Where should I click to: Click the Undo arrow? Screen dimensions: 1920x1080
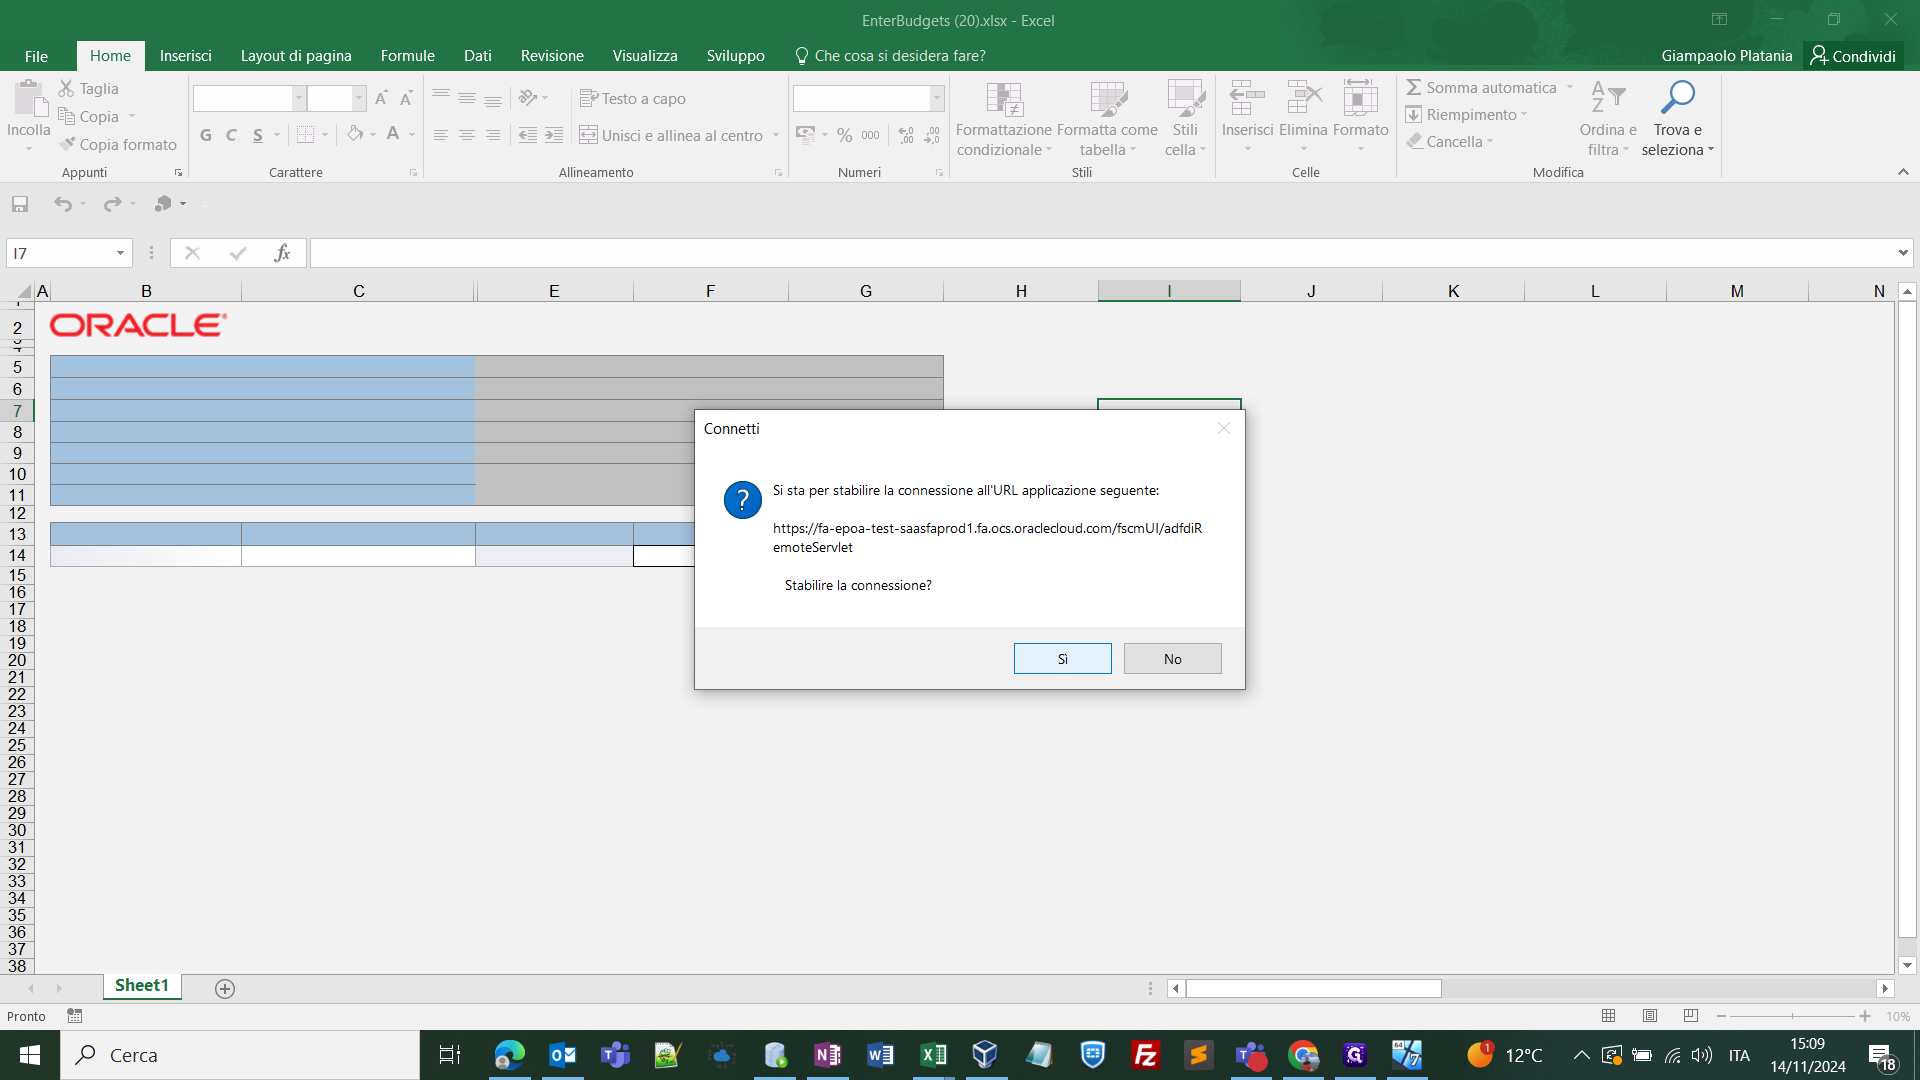coord(63,204)
